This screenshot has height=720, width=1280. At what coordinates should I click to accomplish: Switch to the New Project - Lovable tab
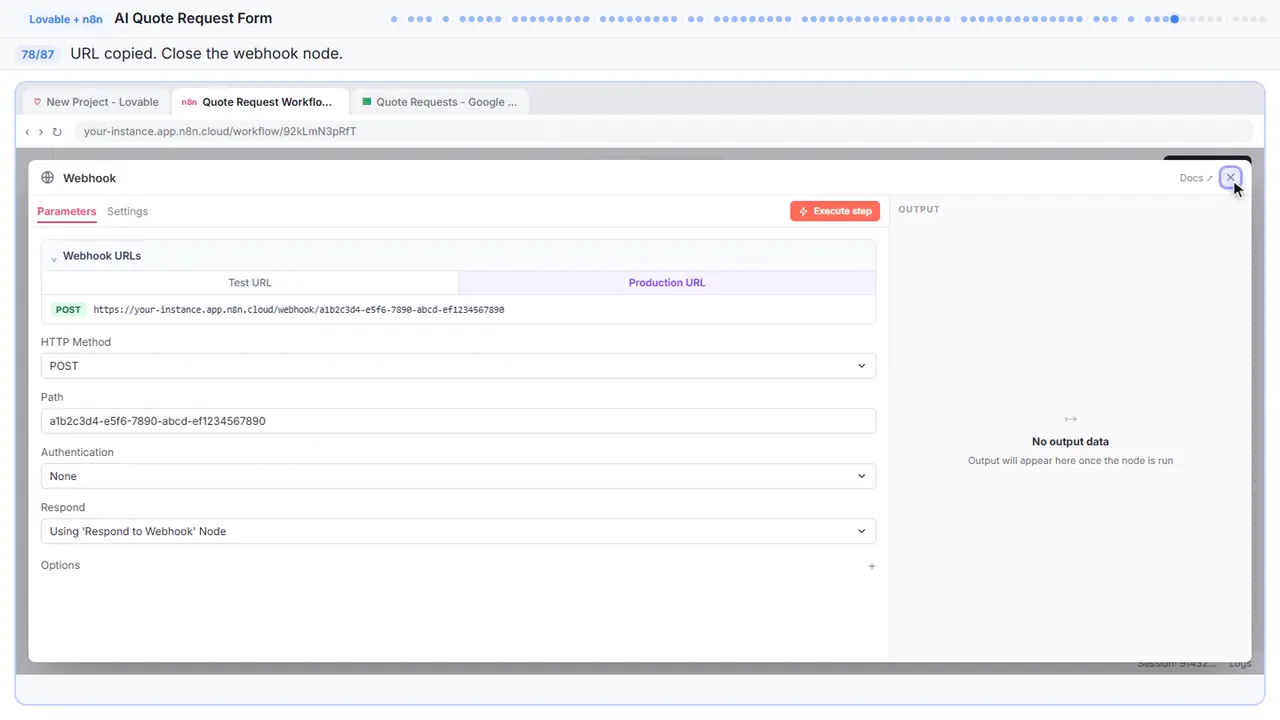pos(96,102)
